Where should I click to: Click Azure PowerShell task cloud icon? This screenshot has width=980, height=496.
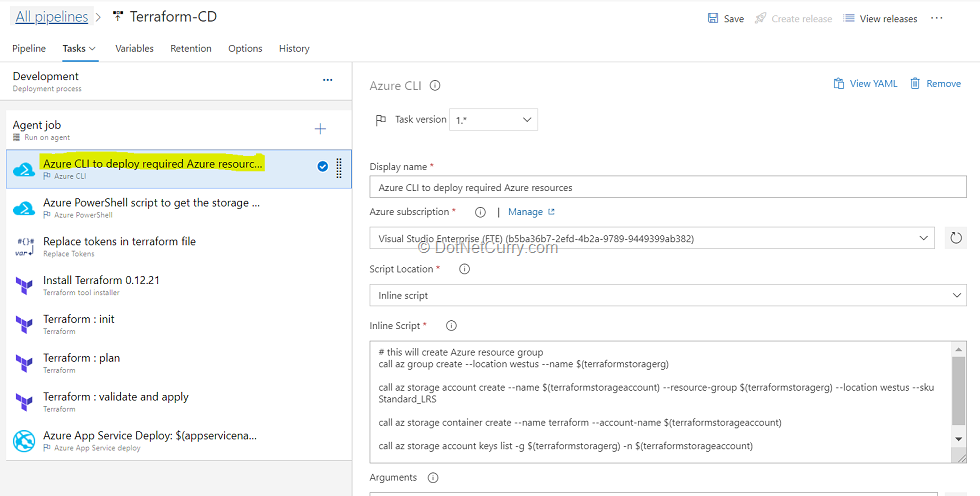pyautogui.click(x=24, y=208)
